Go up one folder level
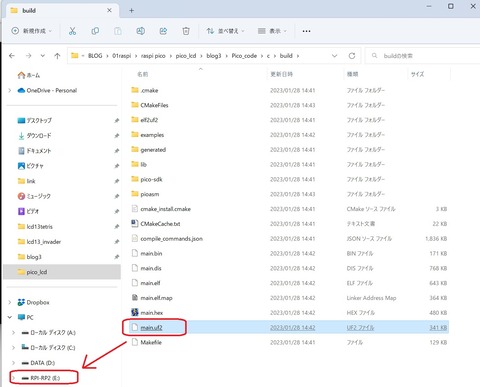Screen dimensions: 480x387 [57, 56]
